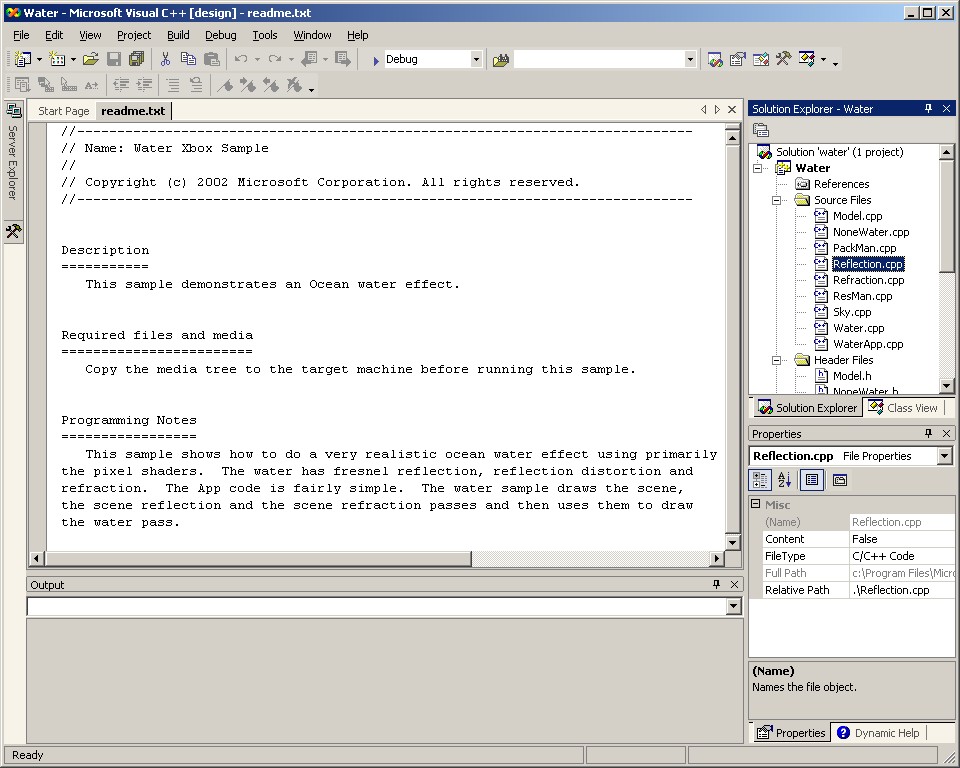Sort properties alphabetically with A-Z icon
The image size is (960, 768).
point(785,480)
